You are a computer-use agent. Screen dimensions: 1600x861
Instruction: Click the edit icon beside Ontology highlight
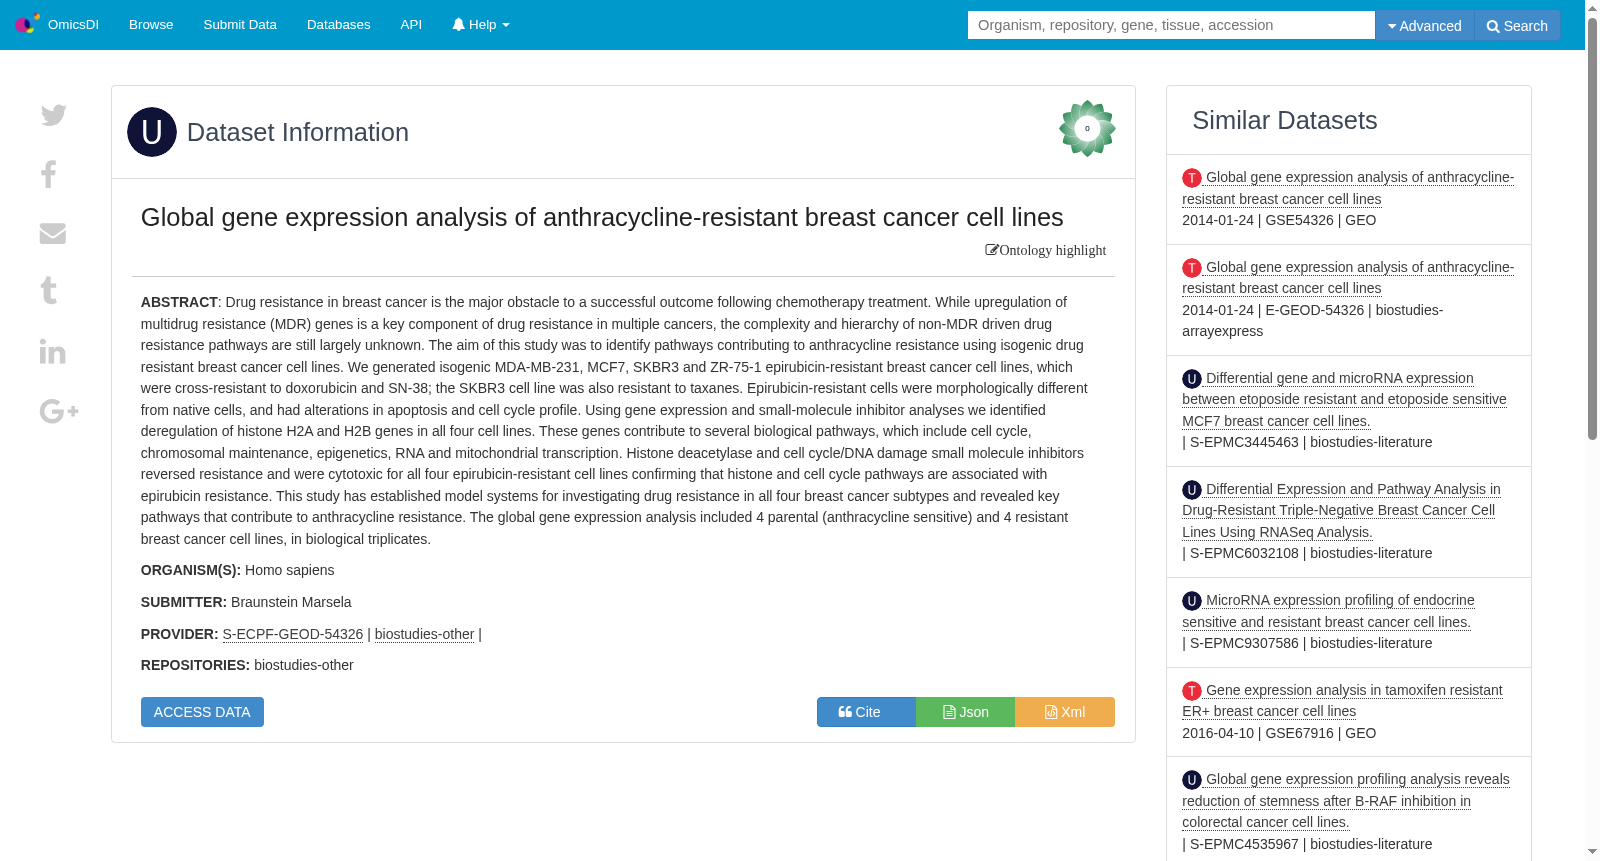pos(992,250)
